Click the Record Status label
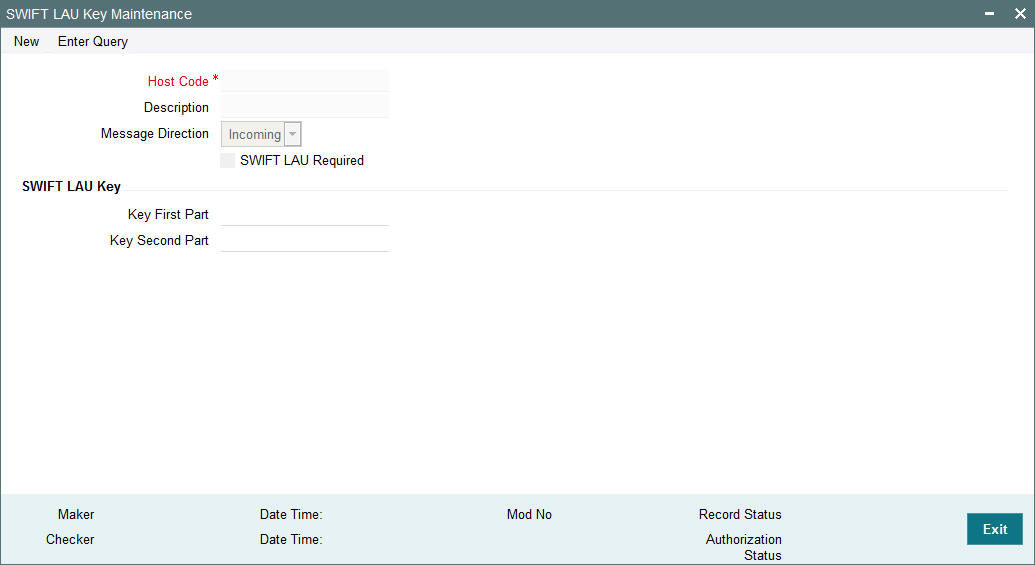This screenshot has width=1035, height=565. (740, 514)
